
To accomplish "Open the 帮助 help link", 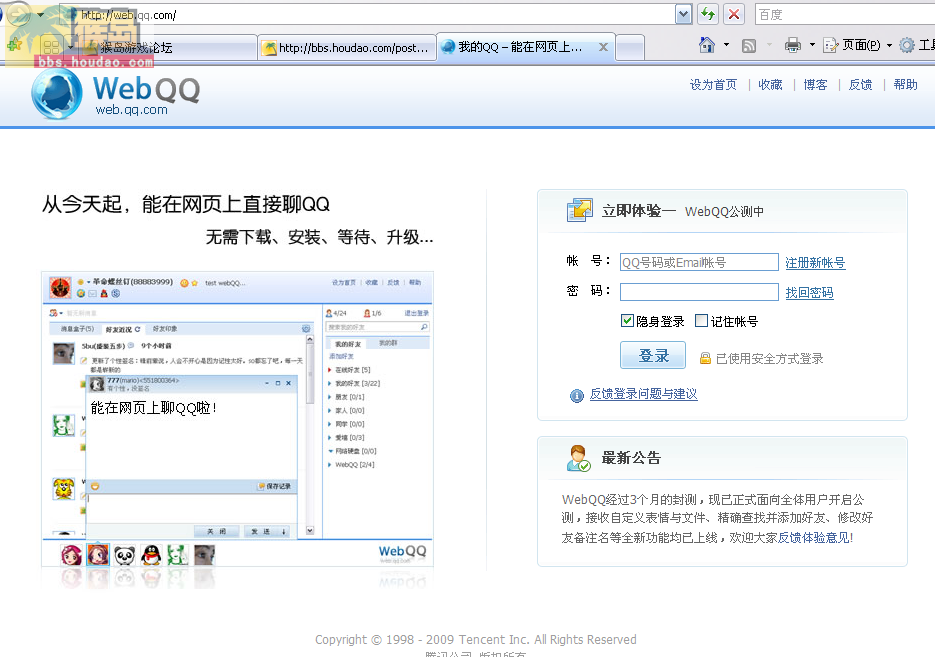I will click(x=905, y=85).
